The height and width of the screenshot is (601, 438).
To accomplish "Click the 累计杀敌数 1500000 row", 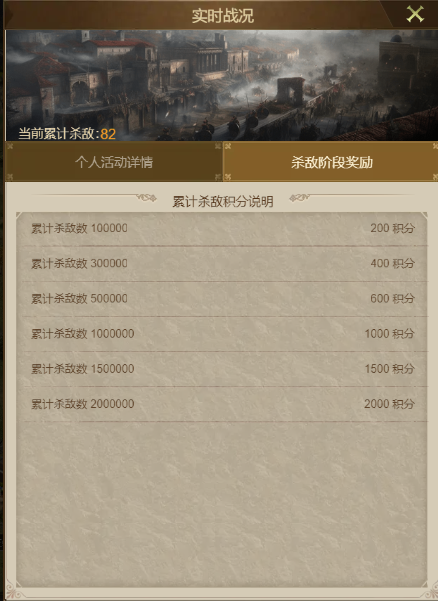I will 224,369.
